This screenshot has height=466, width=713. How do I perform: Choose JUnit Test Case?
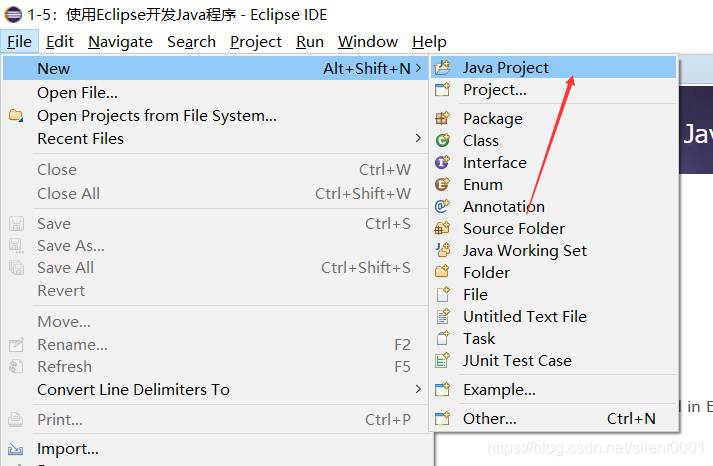click(553, 361)
